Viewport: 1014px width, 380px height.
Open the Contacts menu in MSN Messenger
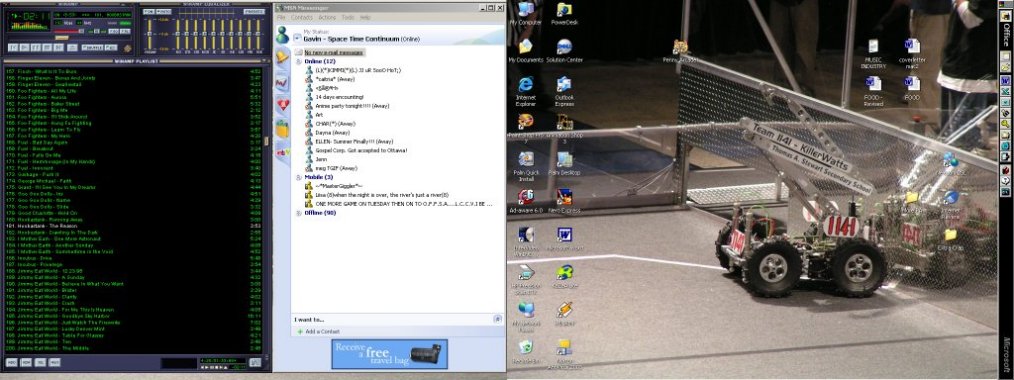302,17
